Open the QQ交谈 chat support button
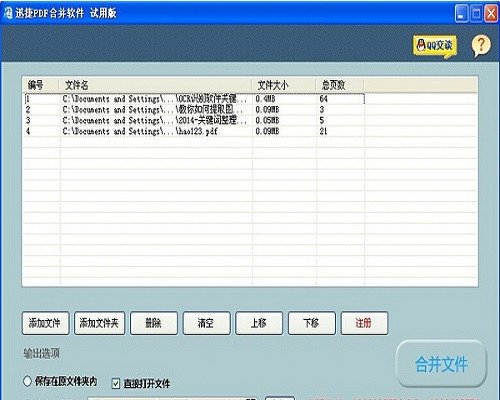Screen dimensions: 500x400 coord(435,45)
